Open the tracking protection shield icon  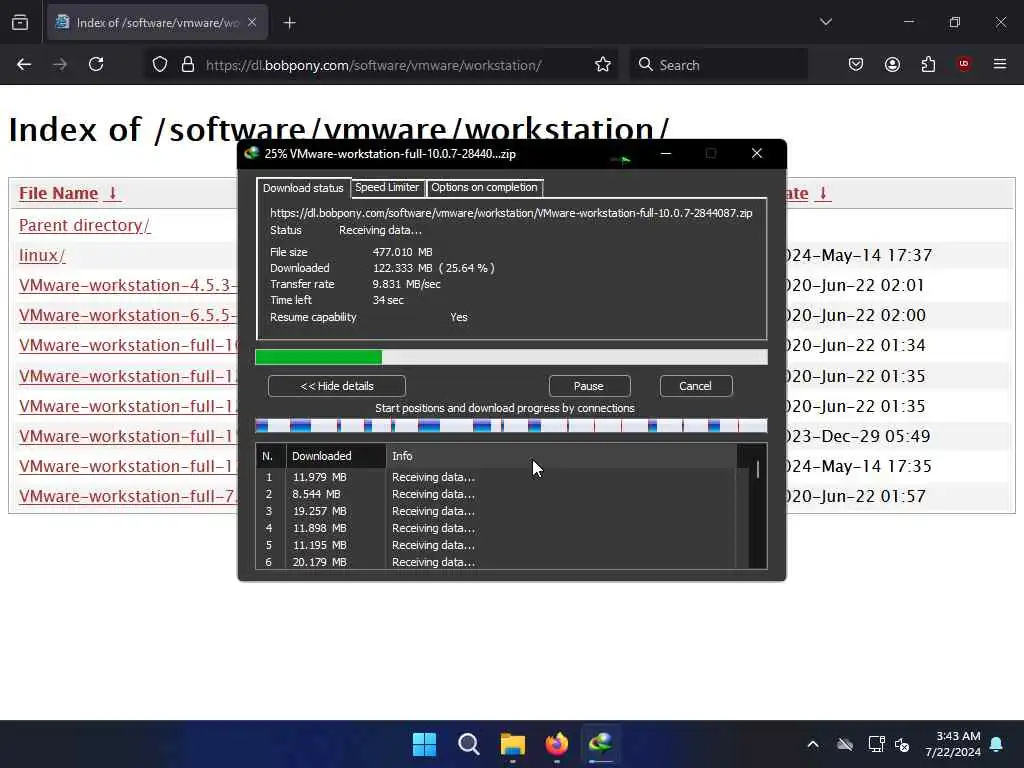click(x=160, y=65)
